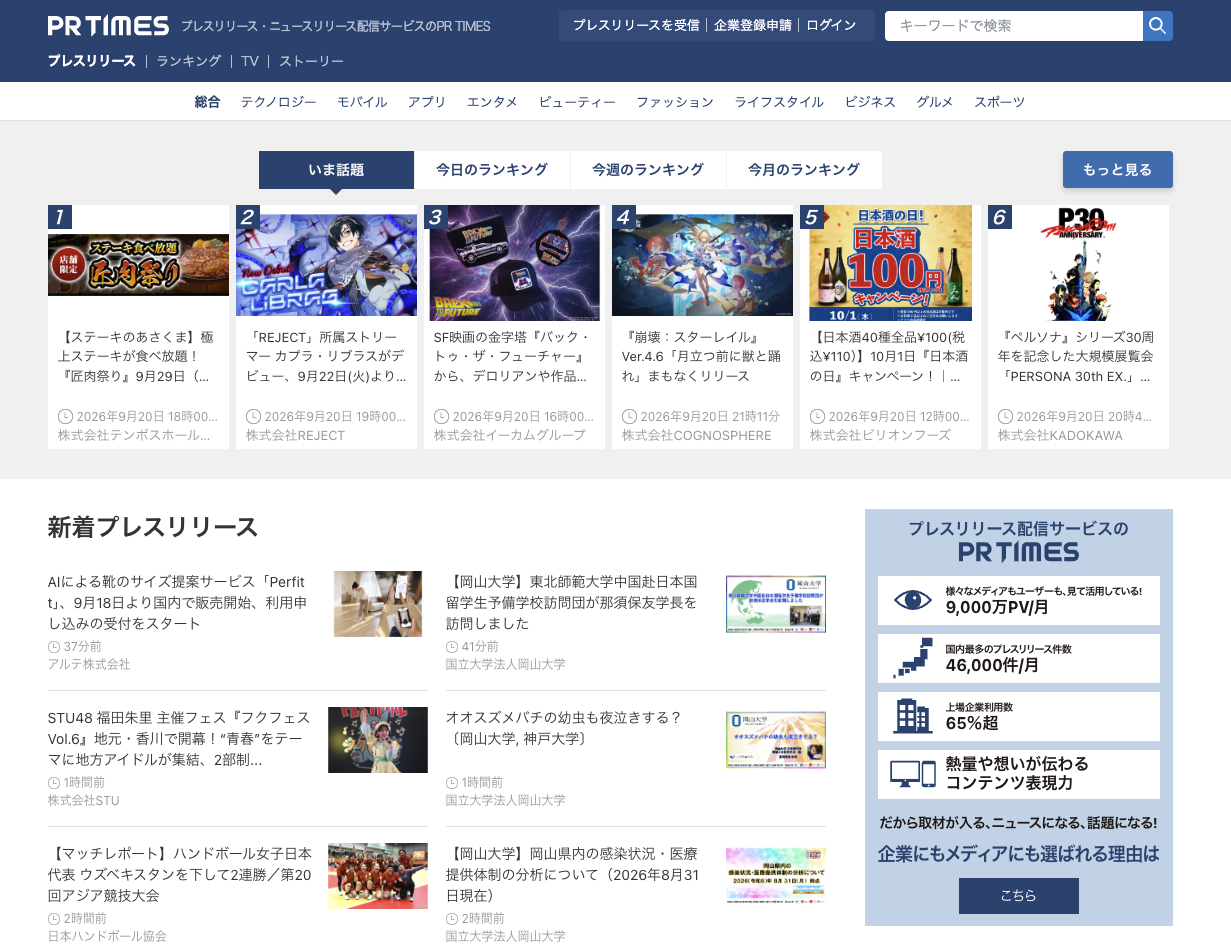Screen dimensions: 1231x951
Task: Open SF映画の金字塔 article title
Action: (514, 357)
